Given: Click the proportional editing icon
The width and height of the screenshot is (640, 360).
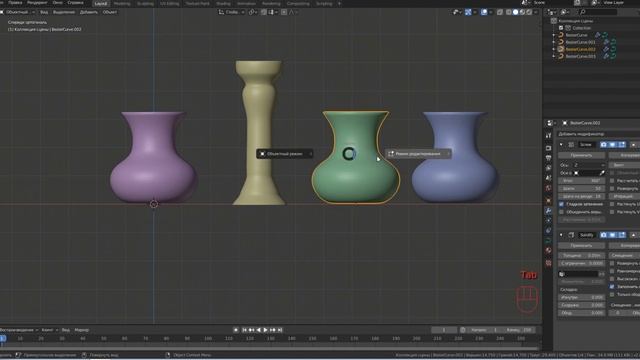Looking at the screenshot, I should tap(284, 12).
